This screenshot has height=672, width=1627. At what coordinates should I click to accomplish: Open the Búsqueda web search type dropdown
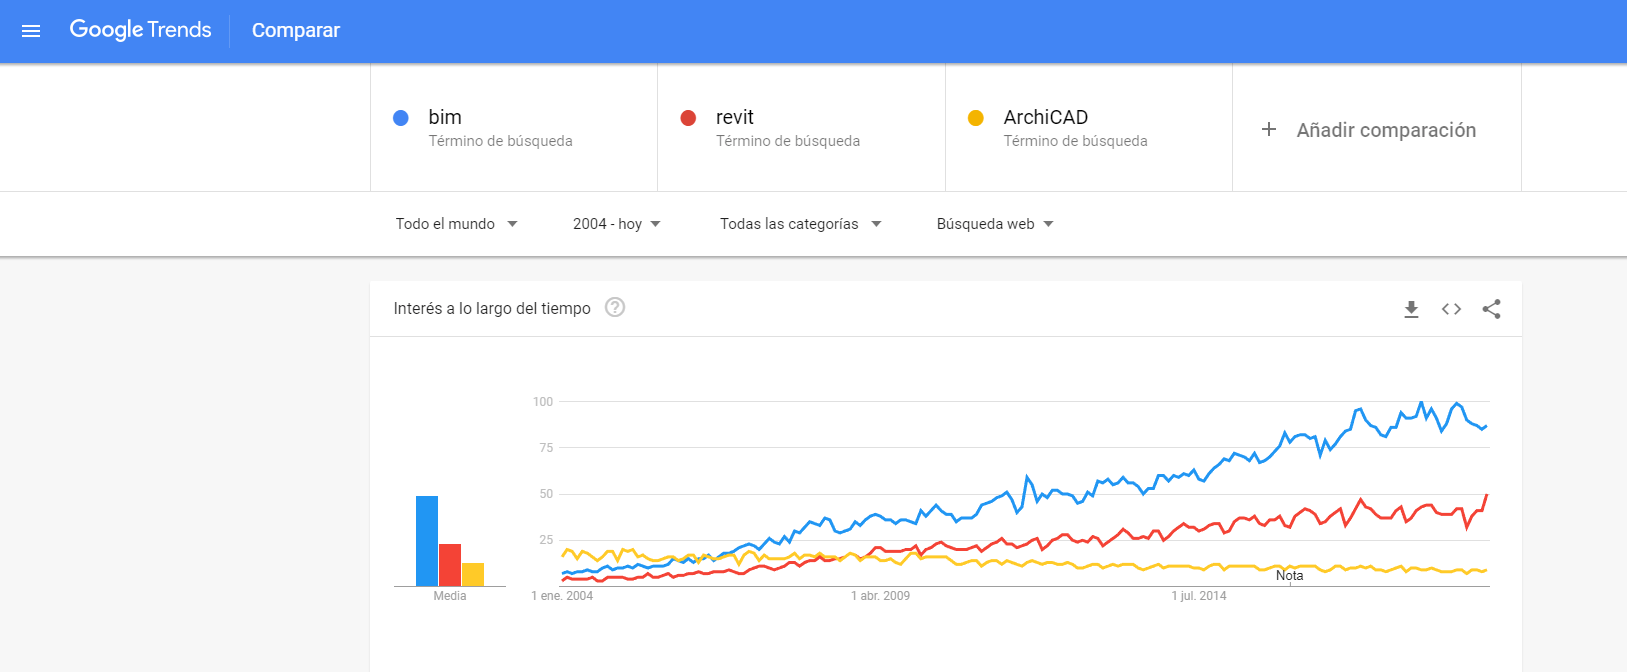click(995, 224)
